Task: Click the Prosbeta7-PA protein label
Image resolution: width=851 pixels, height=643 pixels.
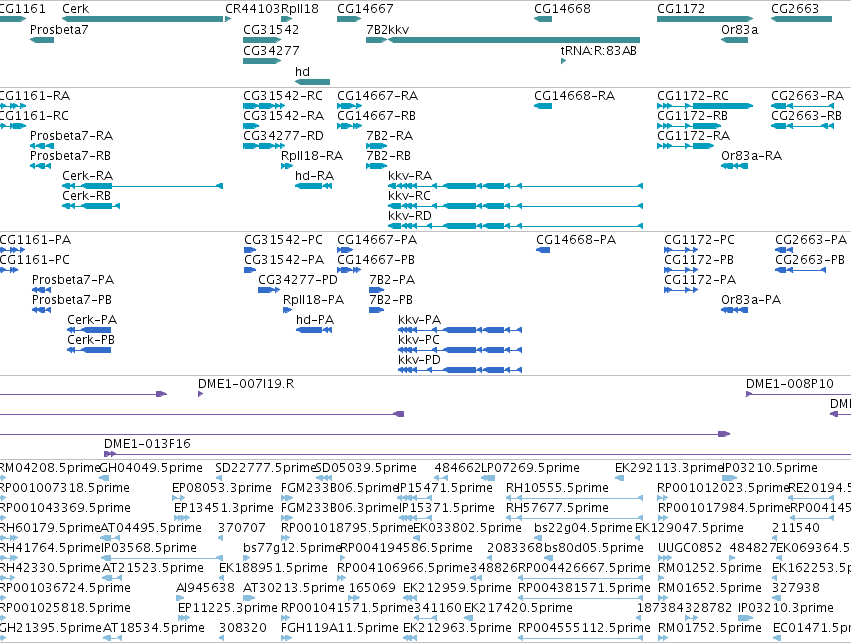Action: coord(73,280)
